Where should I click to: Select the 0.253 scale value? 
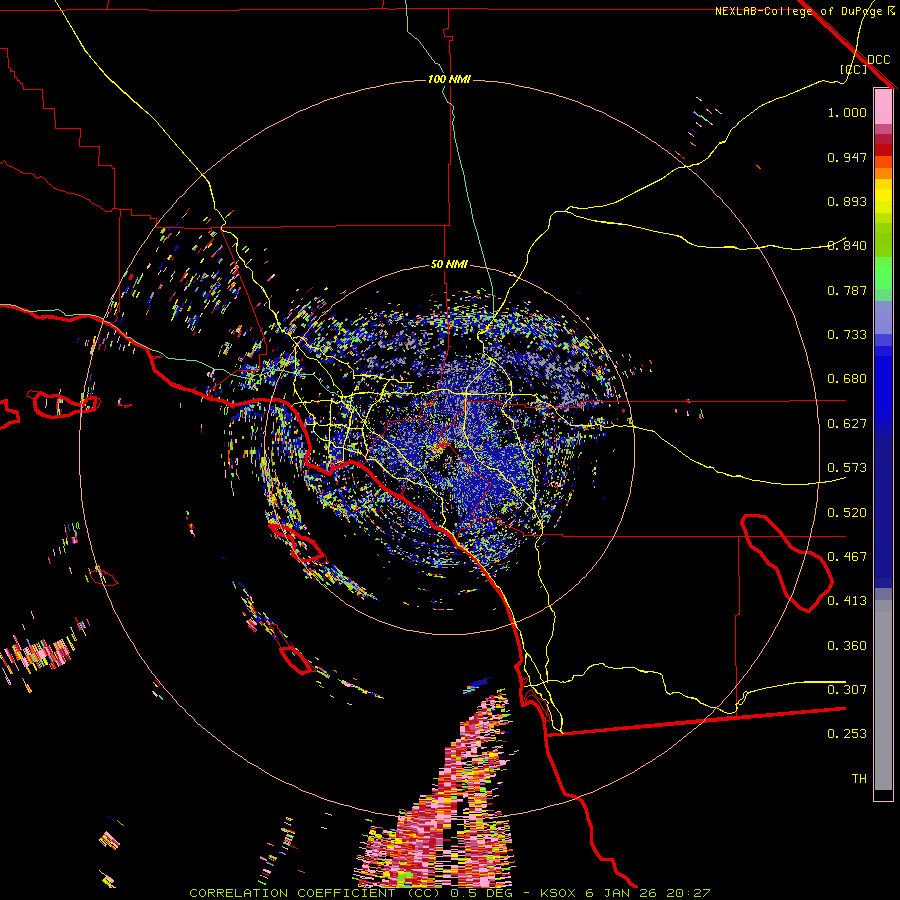click(x=847, y=734)
